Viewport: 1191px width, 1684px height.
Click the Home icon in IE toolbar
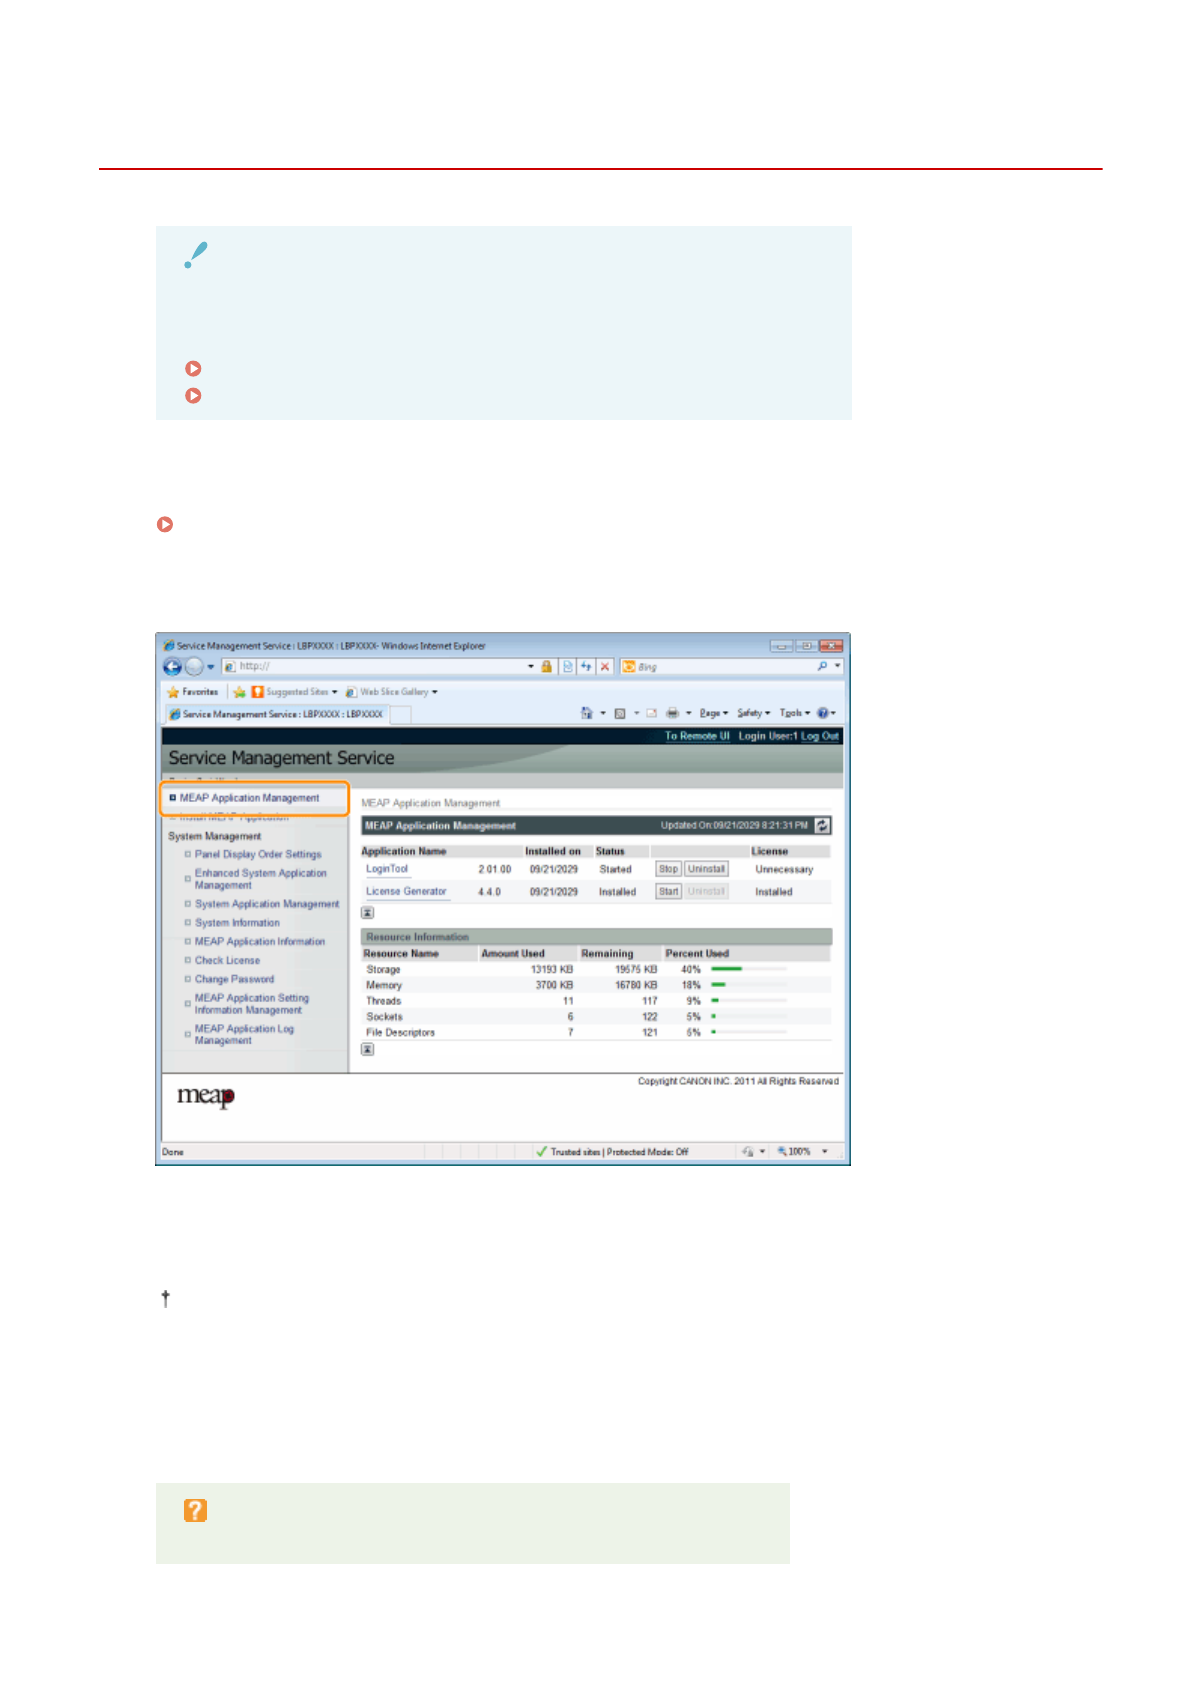587,713
